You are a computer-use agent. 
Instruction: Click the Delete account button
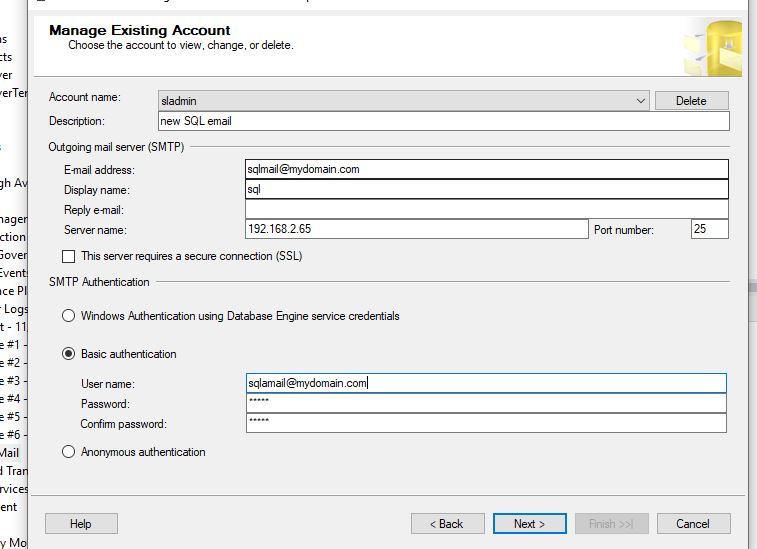coord(691,101)
